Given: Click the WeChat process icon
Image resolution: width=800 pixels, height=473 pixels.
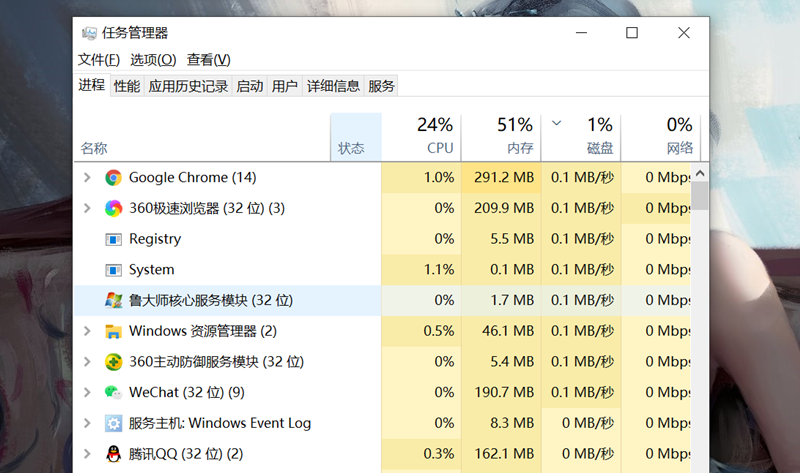Looking at the screenshot, I should 113,392.
